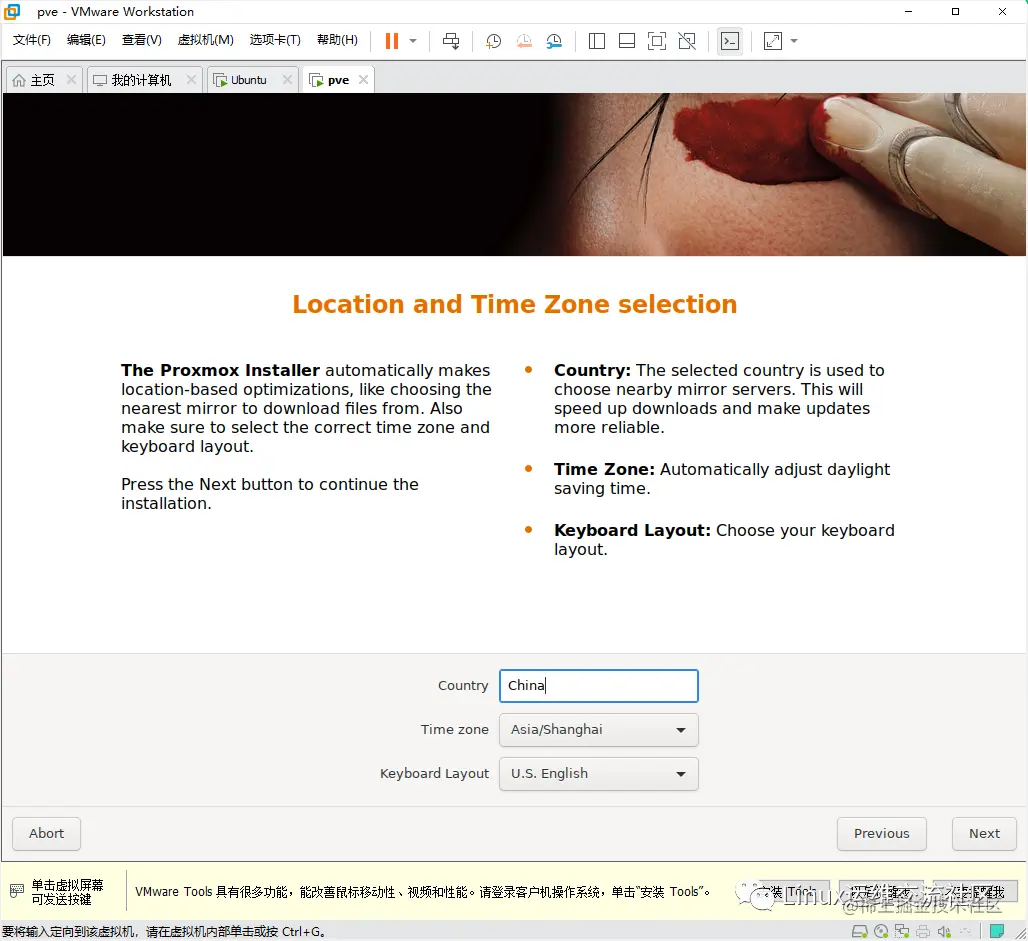Click the network adapter status icon

click(x=902, y=931)
